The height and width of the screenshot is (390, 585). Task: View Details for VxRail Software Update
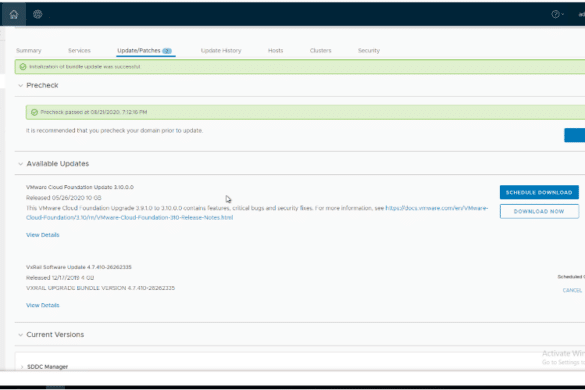pyautogui.click(x=43, y=305)
